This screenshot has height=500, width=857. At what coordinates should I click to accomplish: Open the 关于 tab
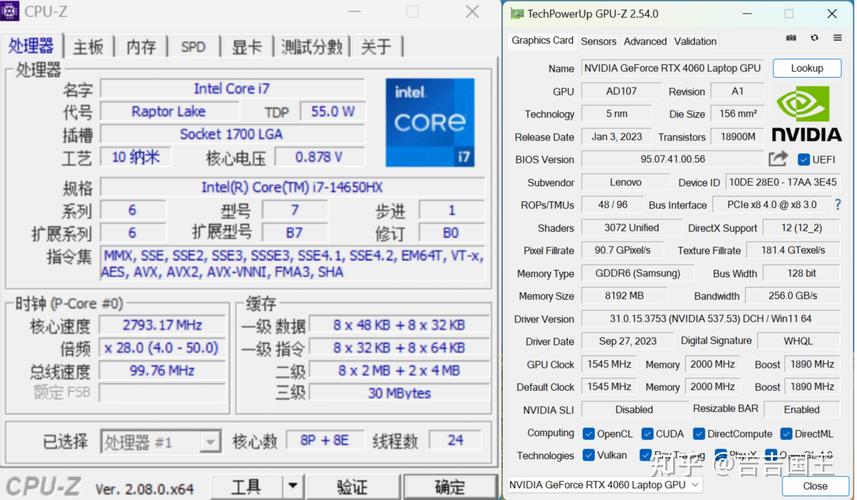[376, 47]
